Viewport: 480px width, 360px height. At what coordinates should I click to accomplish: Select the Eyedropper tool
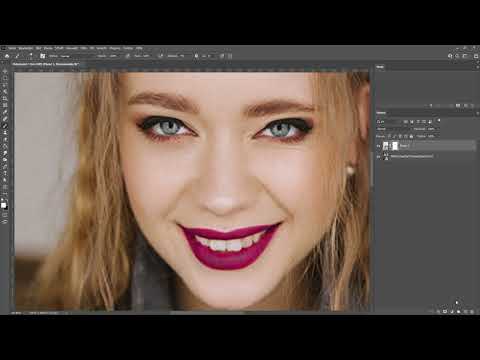coord(5,112)
